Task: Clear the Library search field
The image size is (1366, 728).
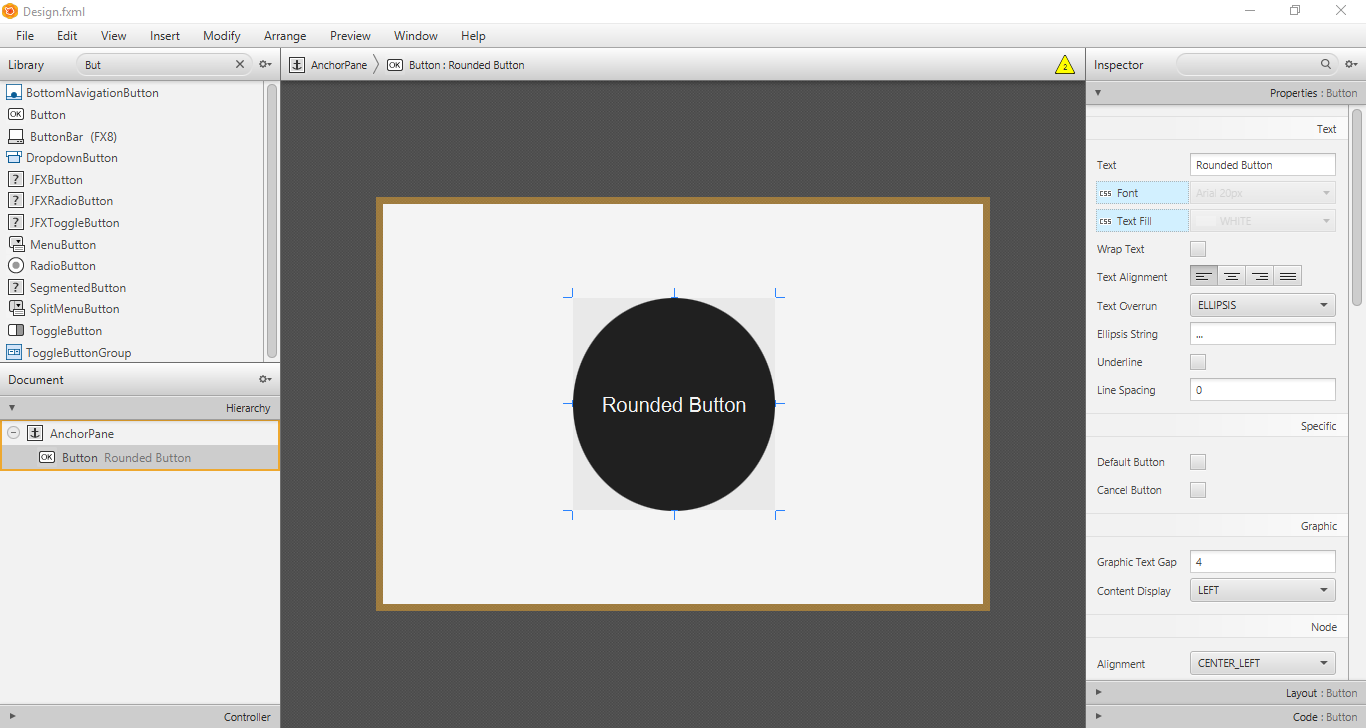Action: tap(239, 64)
